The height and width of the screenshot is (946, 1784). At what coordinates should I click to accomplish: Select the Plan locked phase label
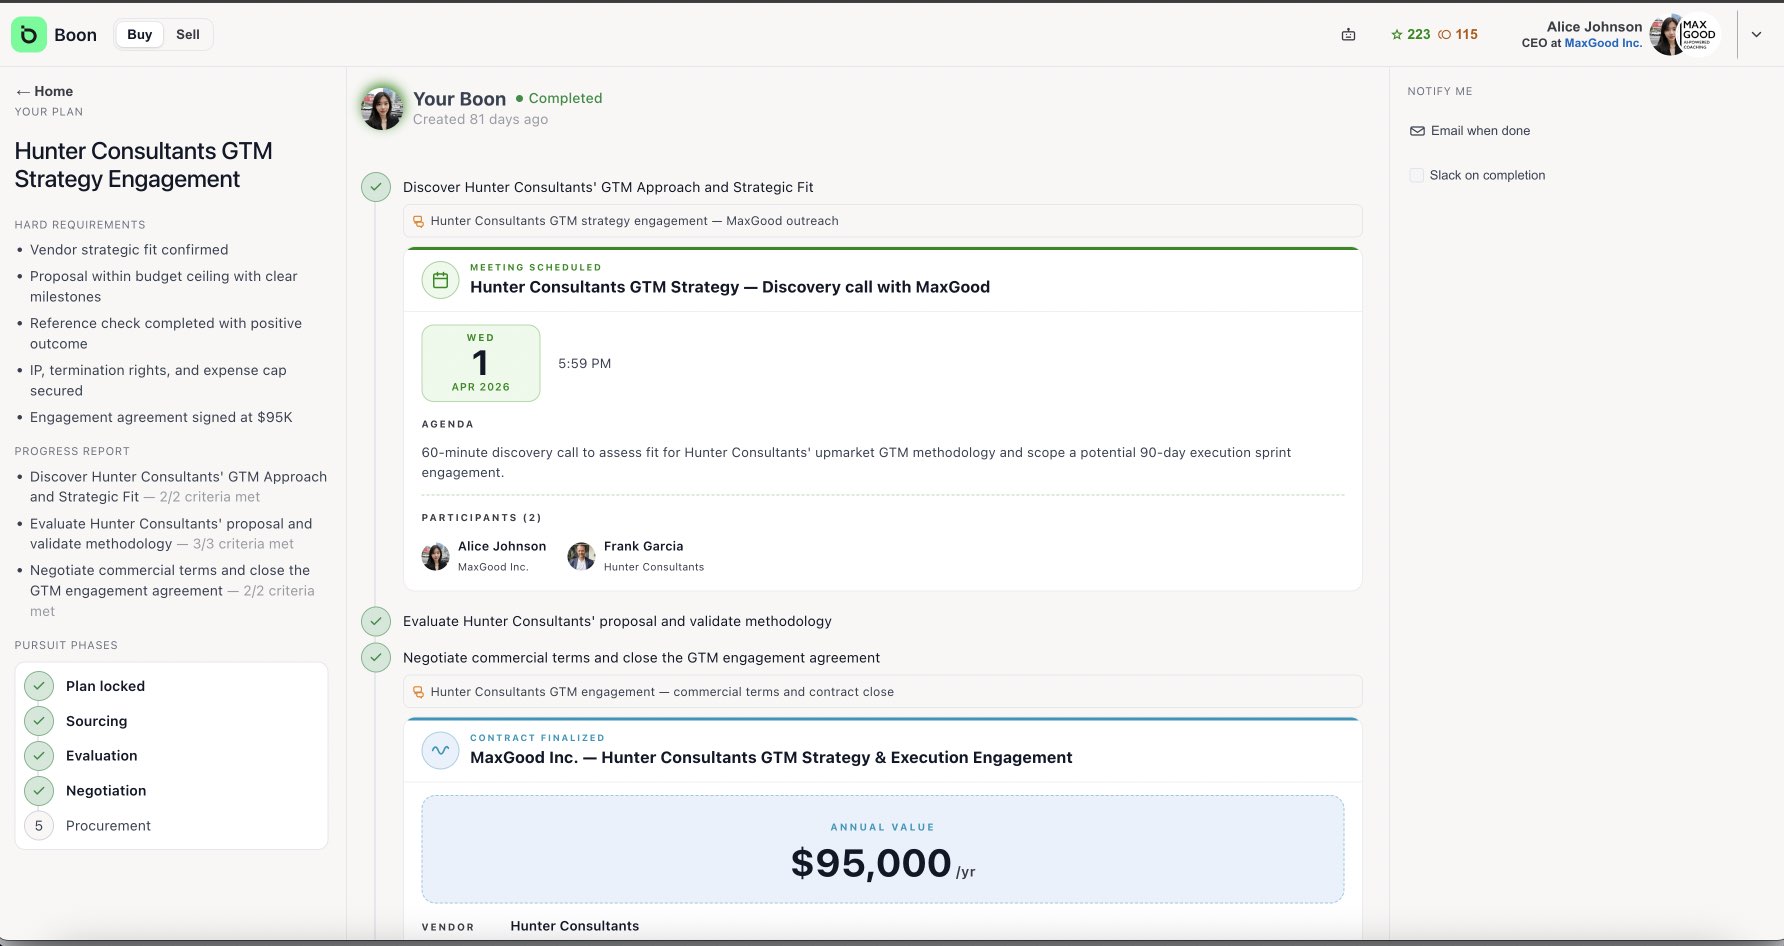[105, 686]
